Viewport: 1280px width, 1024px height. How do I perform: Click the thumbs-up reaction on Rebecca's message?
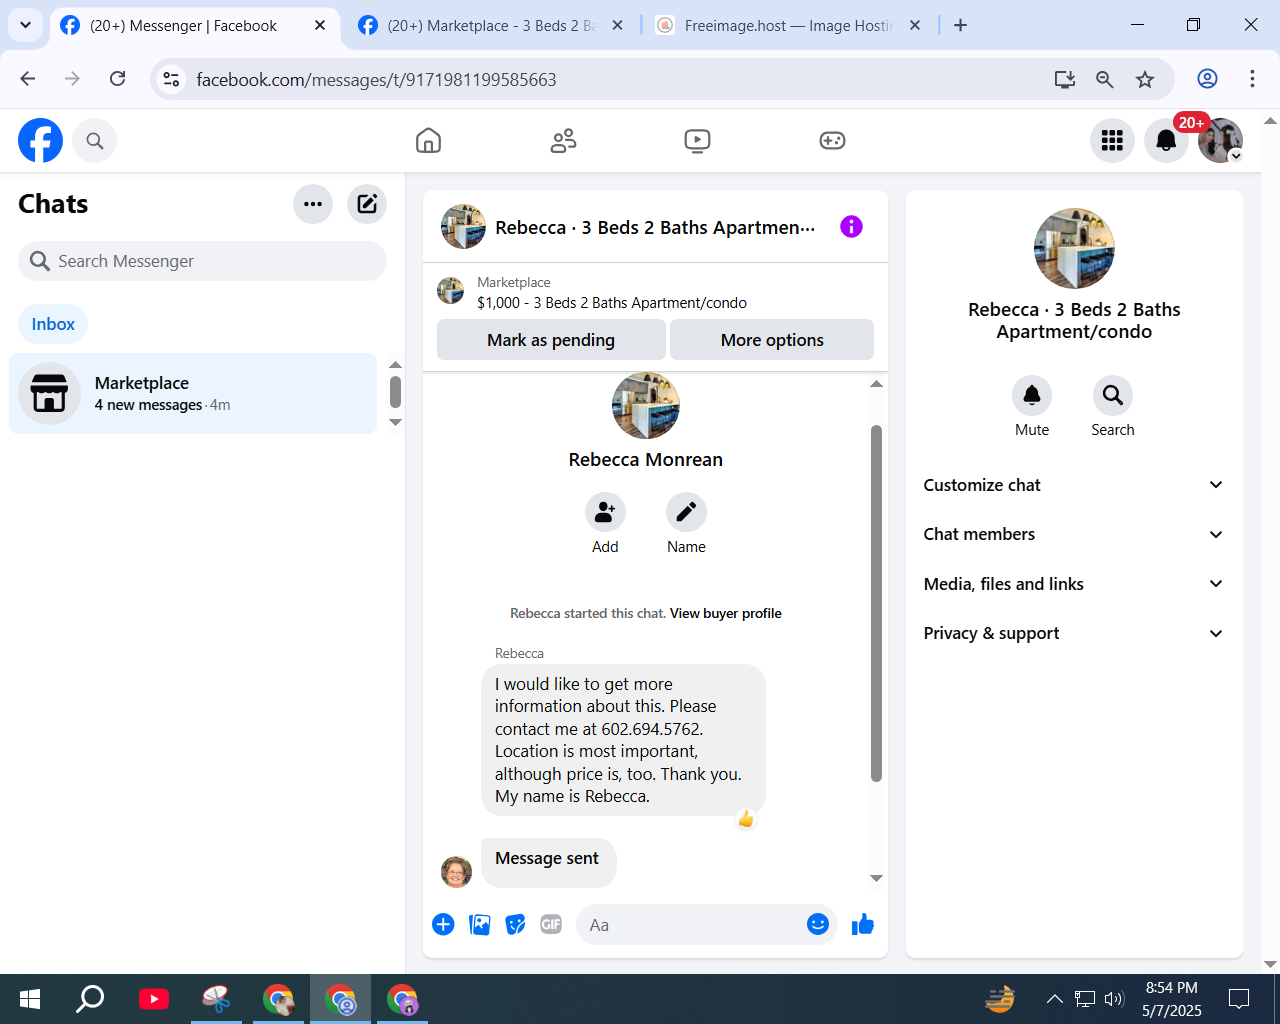pos(746,819)
